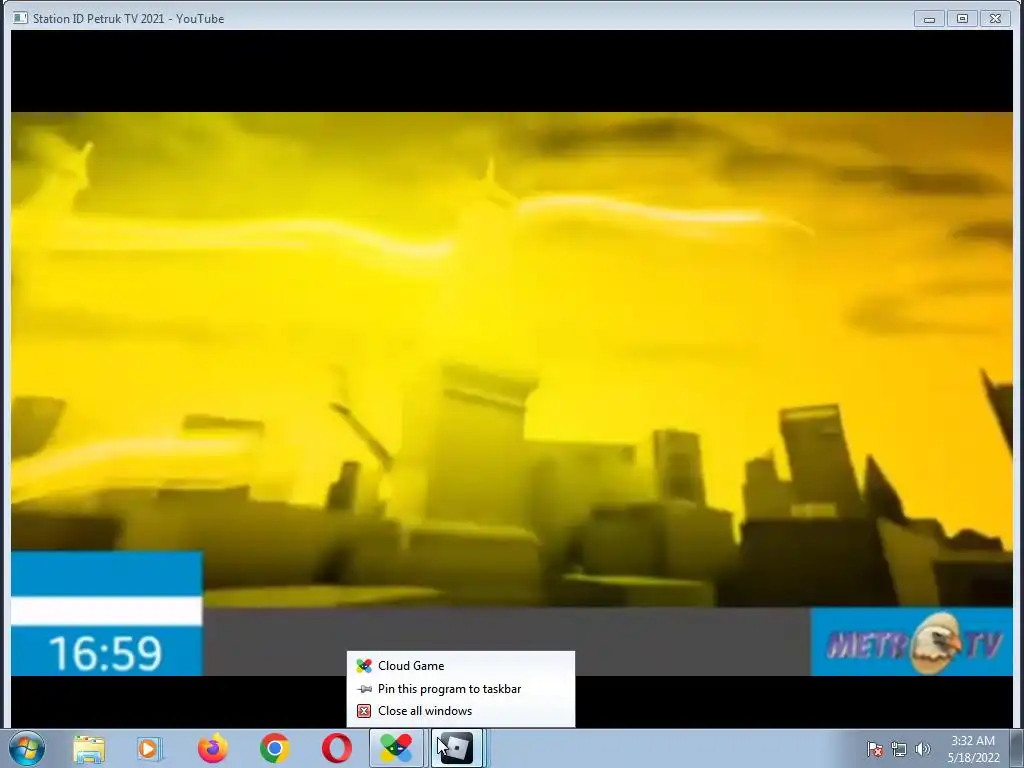The width and height of the screenshot is (1024, 768).
Task: Open Opera browser from the taskbar
Action: pos(336,748)
